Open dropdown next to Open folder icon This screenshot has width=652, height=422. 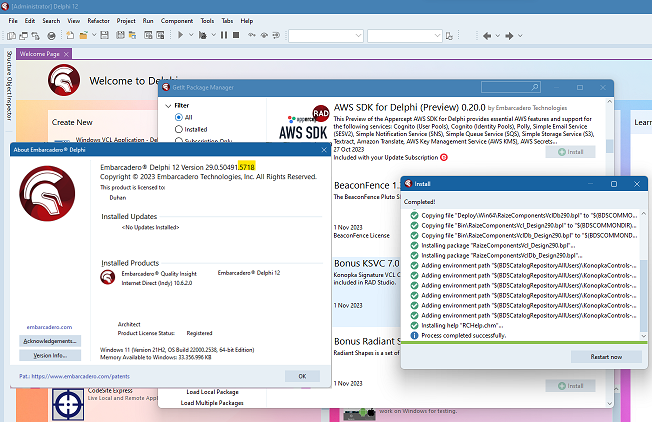click(x=94, y=35)
